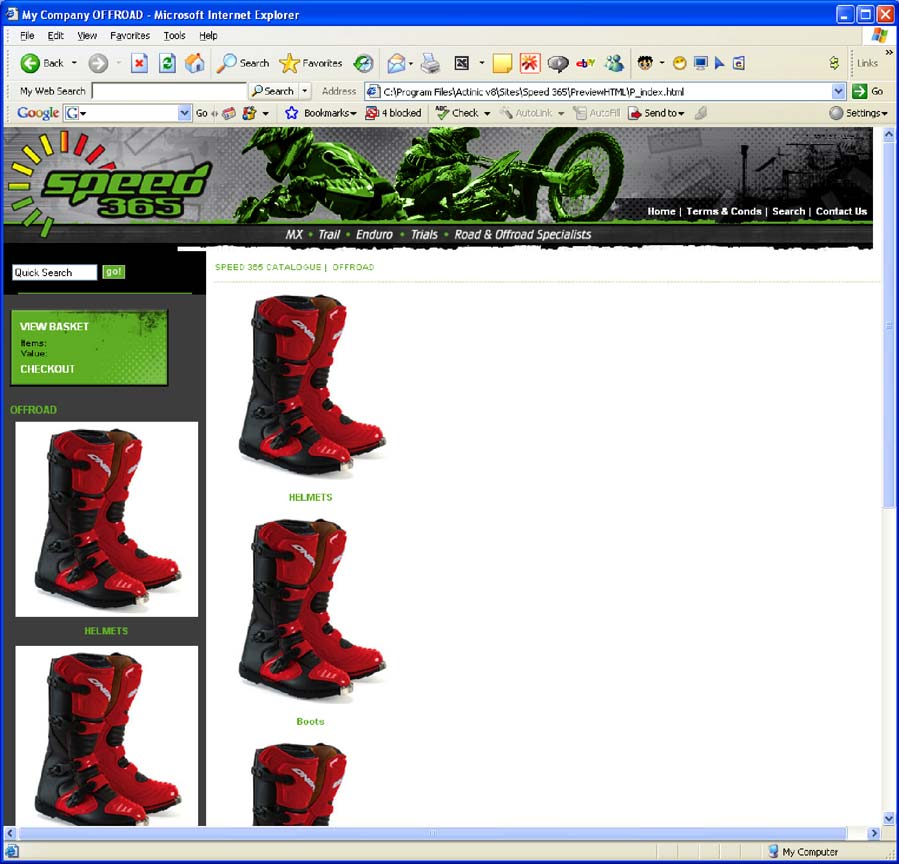
Task: Expand the address bar dropdown arrow
Action: (838, 91)
